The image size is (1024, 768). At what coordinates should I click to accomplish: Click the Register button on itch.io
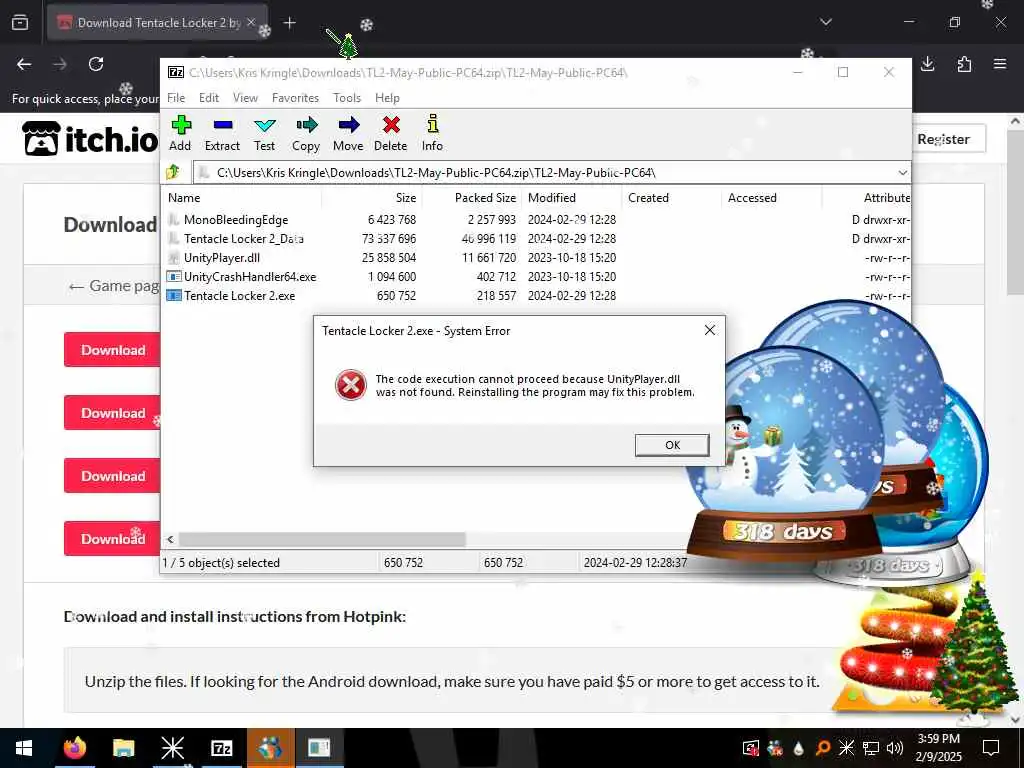click(947, 139)
